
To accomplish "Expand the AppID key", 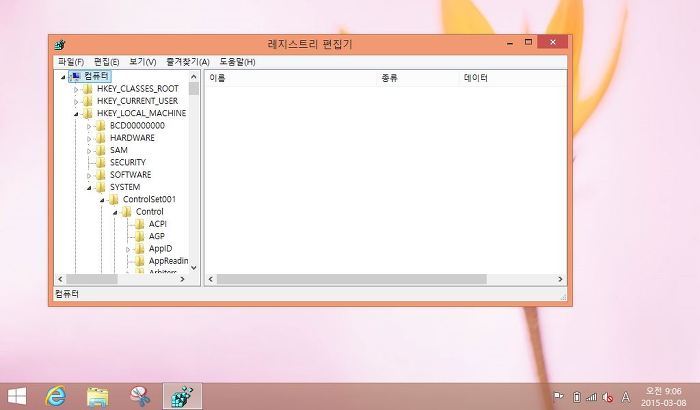I will [x=128, y=249].
